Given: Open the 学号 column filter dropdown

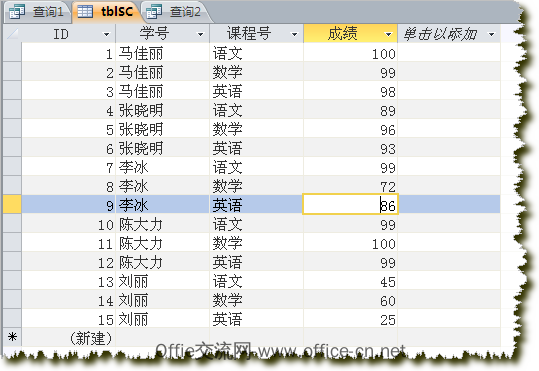Looking at the screenshot, I should pyautogui.click(x=200, y=34).
